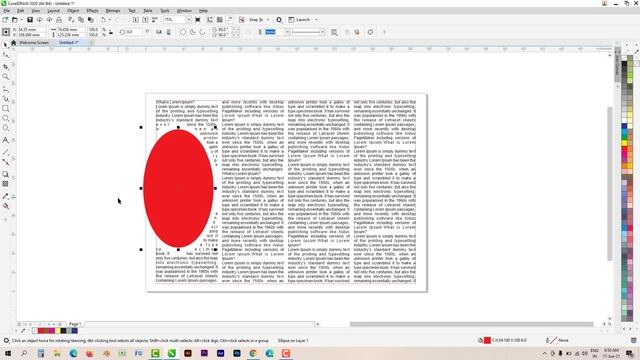This screenshot has width=640, height=360.
Task: Select the Polygon tool
Action: tap(6, 128)
